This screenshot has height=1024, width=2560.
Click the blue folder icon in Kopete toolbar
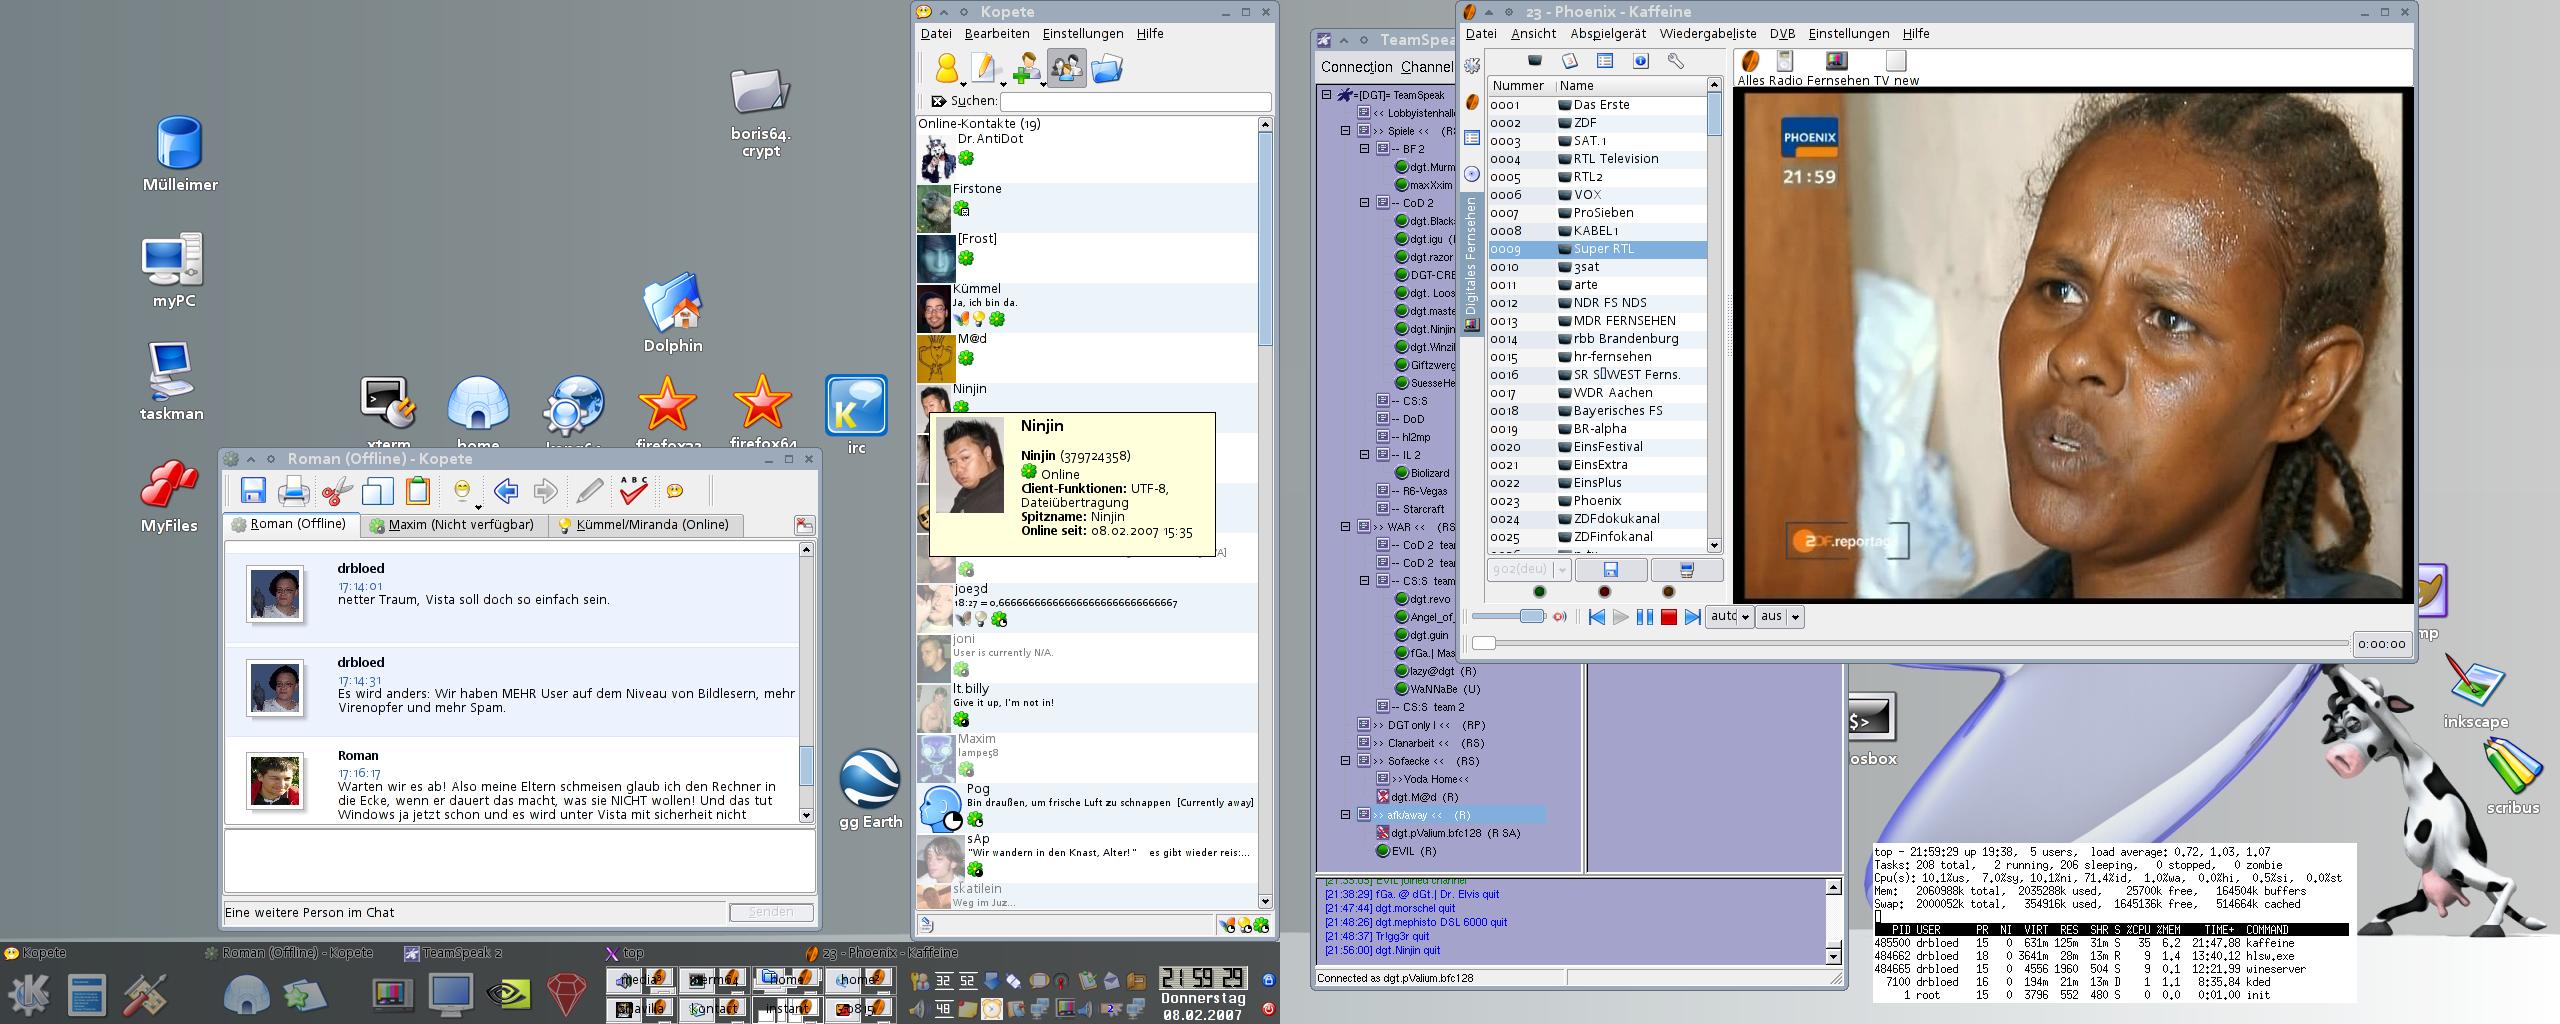click(1107, 68)
